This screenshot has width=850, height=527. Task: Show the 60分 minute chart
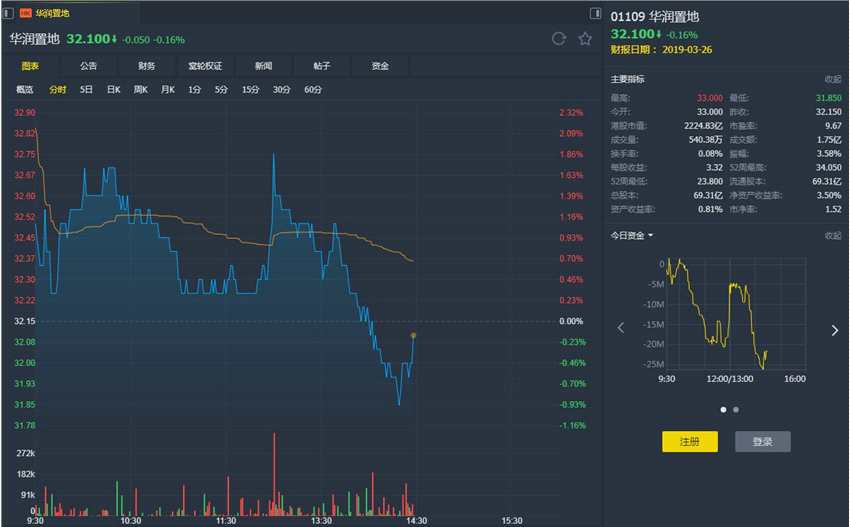pyautogui.click(x=313, y=90)
